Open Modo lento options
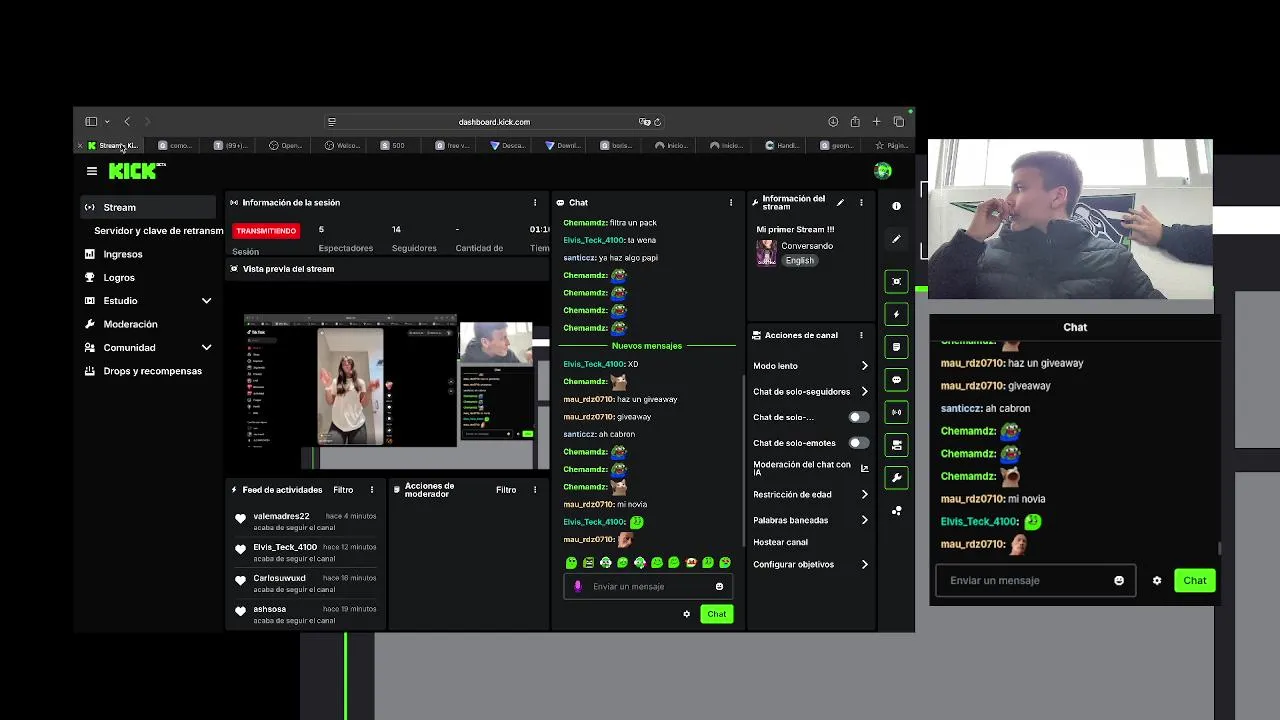Image resolution: width=1280 pixels, height=720 pixels. (810, 366)
